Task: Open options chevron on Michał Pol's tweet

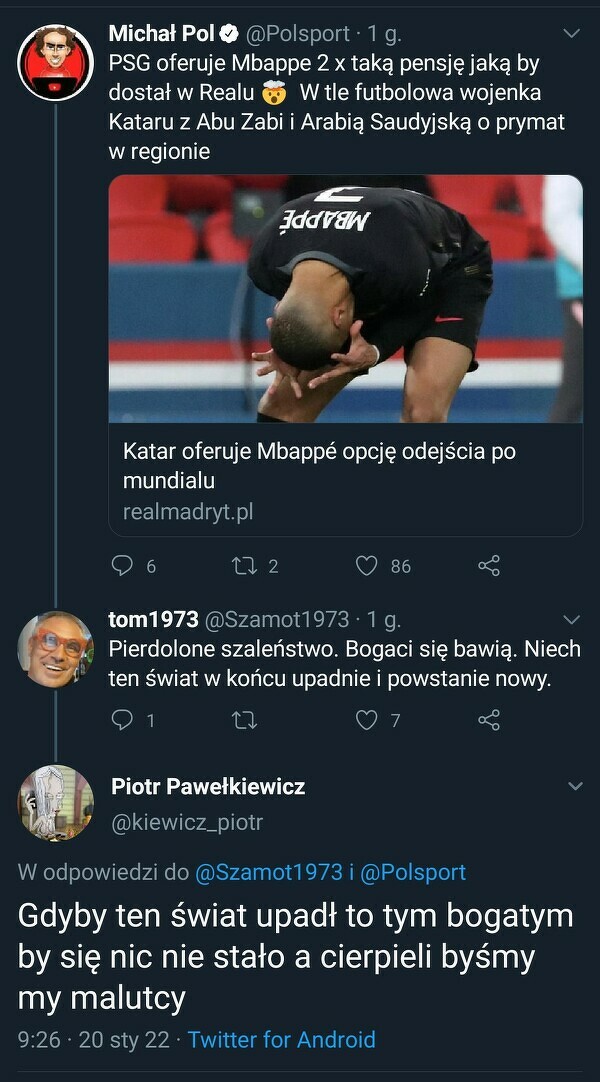Action: tap(572, 34)
